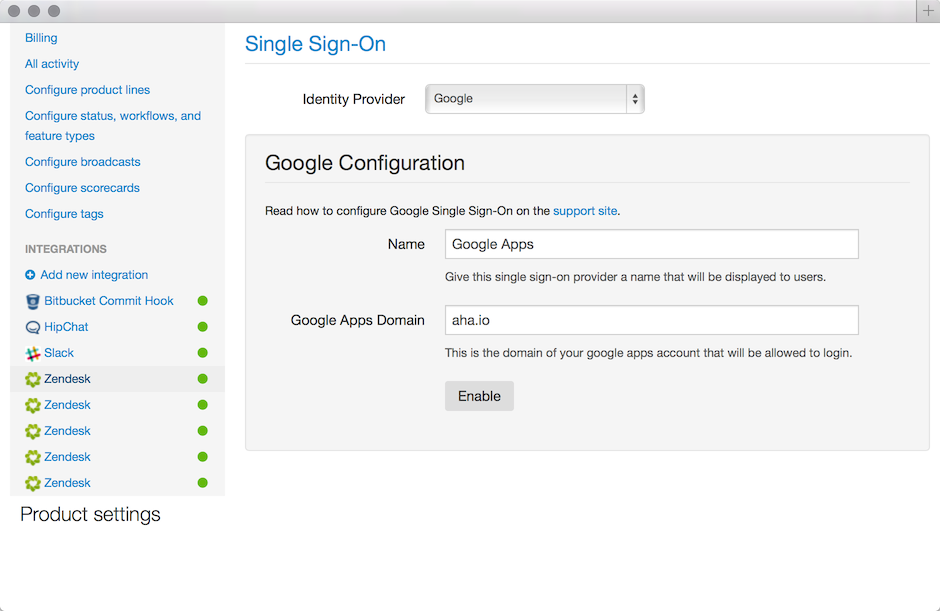Click the Identity Provider dropdown arrows
The height and width of the screenshot is (611, 940).
tap(635, 99)
